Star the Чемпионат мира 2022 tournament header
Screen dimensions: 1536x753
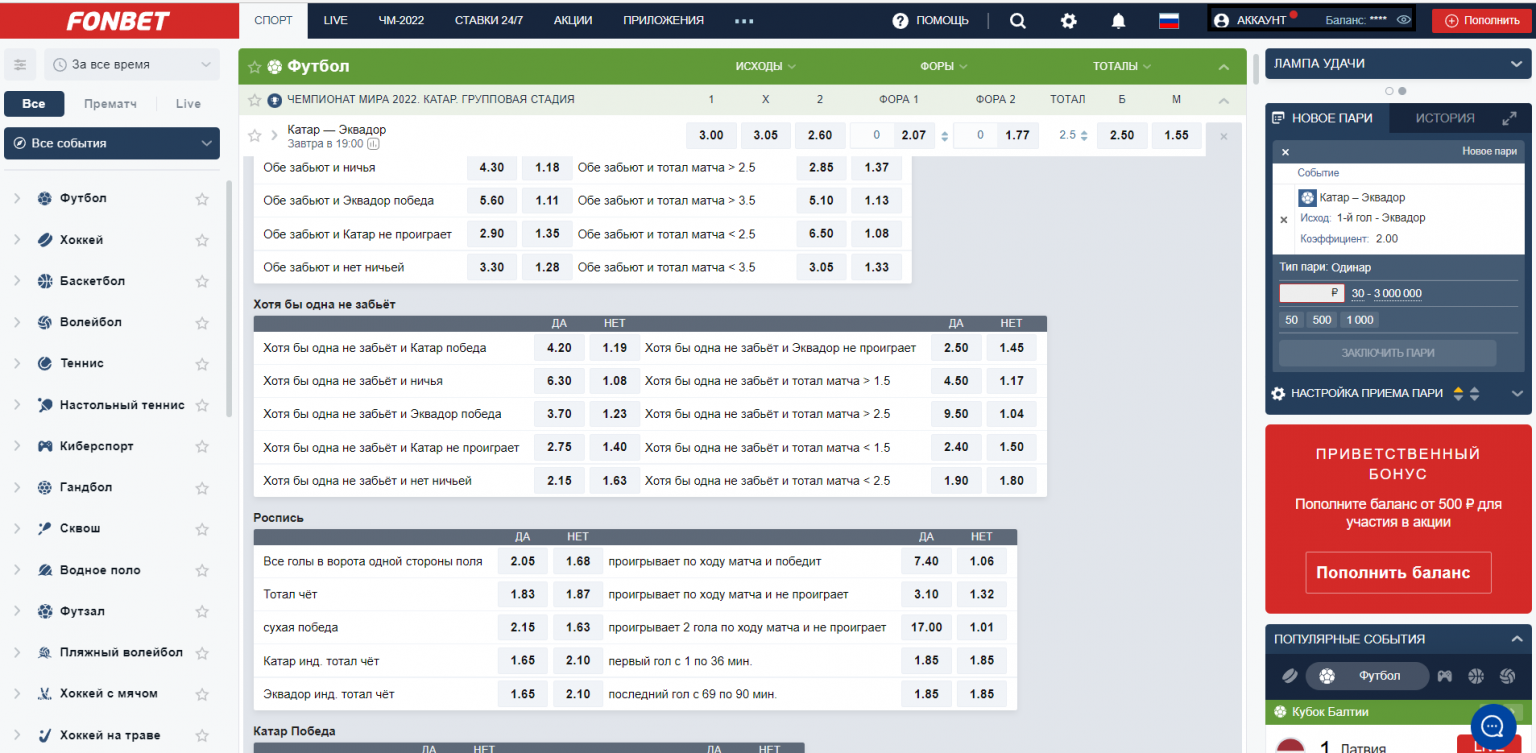click(255, 99)
